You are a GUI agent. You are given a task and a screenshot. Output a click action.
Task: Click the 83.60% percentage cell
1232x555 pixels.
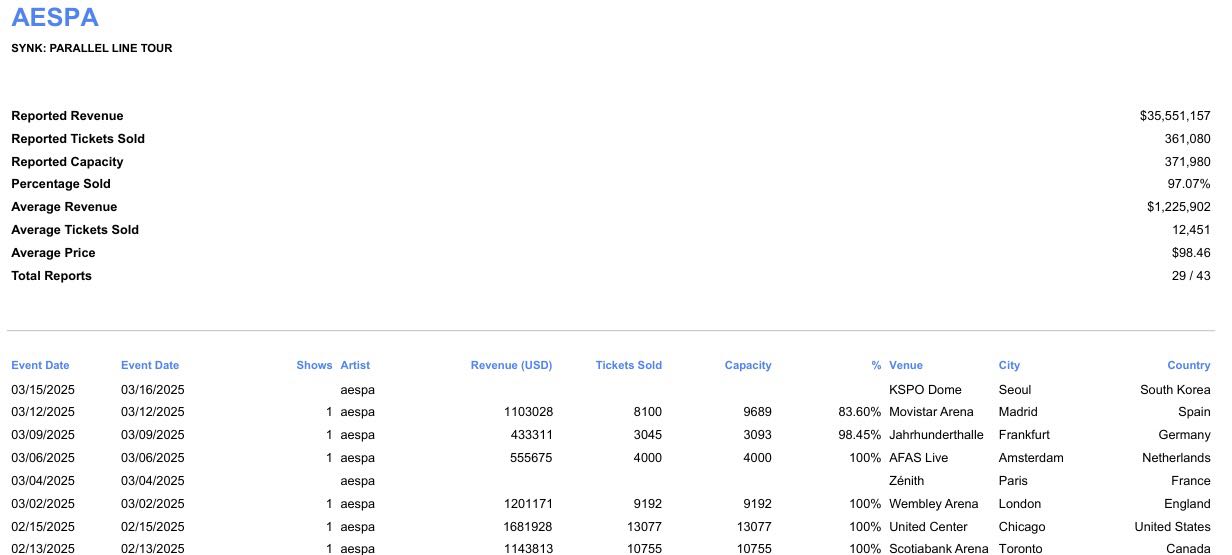(860, 412)
